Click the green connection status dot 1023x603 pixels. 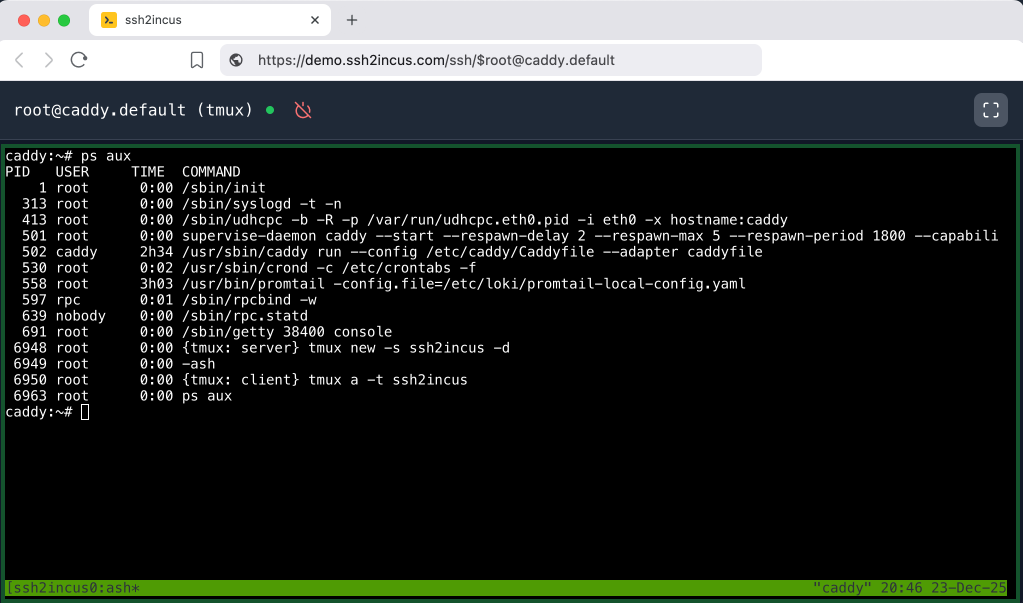[x=270, y=110]
